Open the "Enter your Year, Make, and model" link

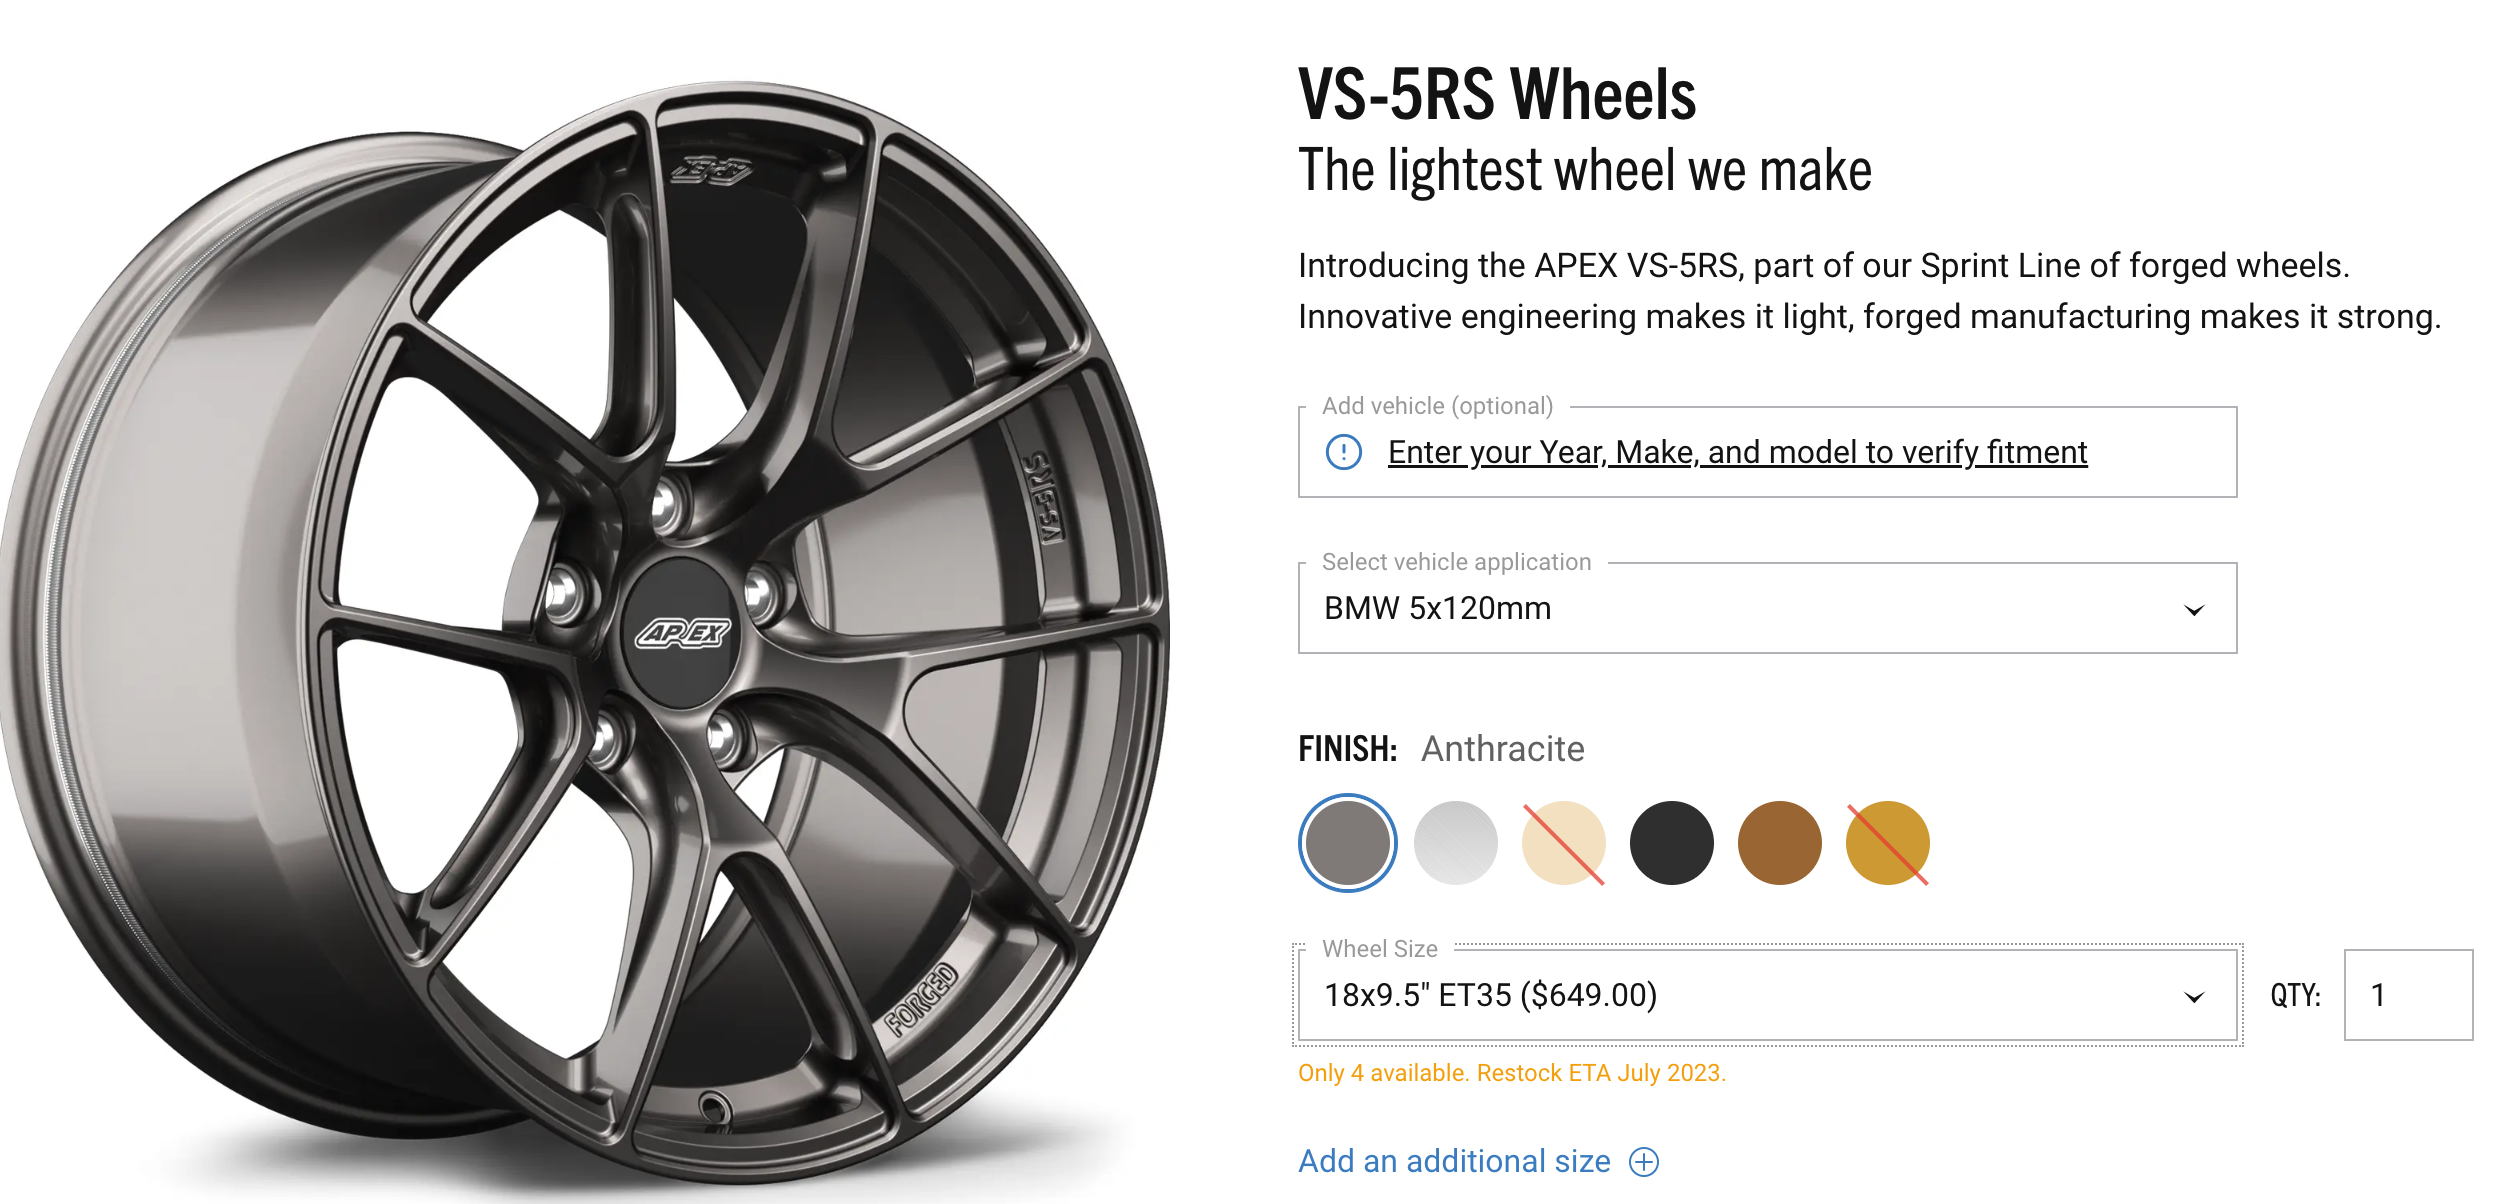click(x=1737, y=452)
